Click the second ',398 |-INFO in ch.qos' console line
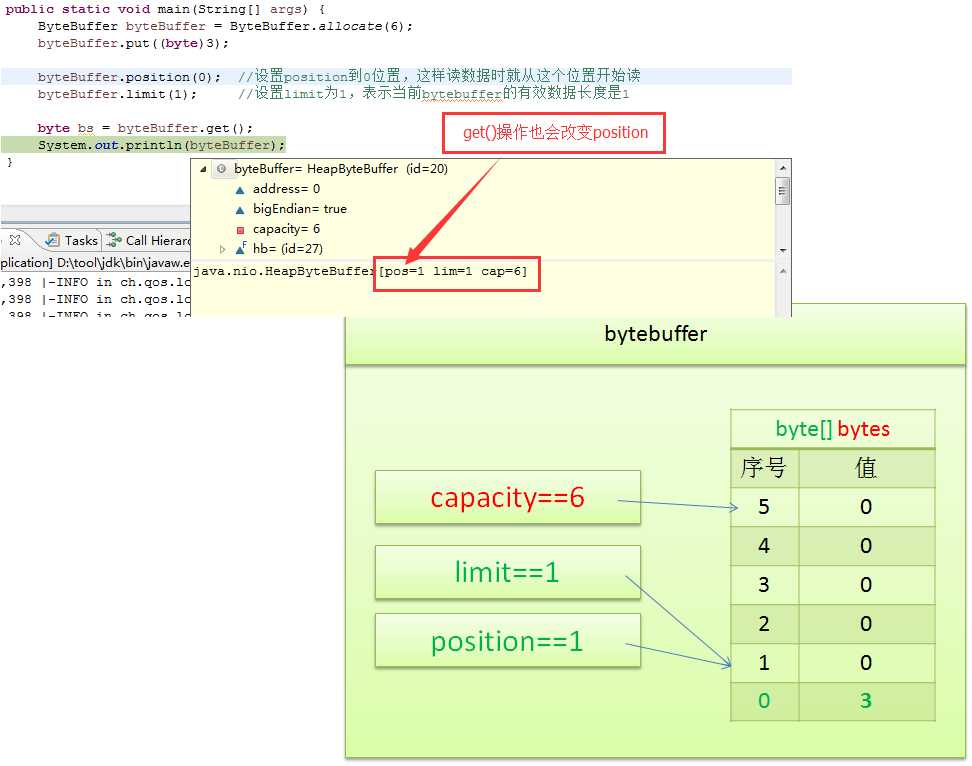Image resolution: width=972 pixels, height=766 pixels. click(95, 299)
